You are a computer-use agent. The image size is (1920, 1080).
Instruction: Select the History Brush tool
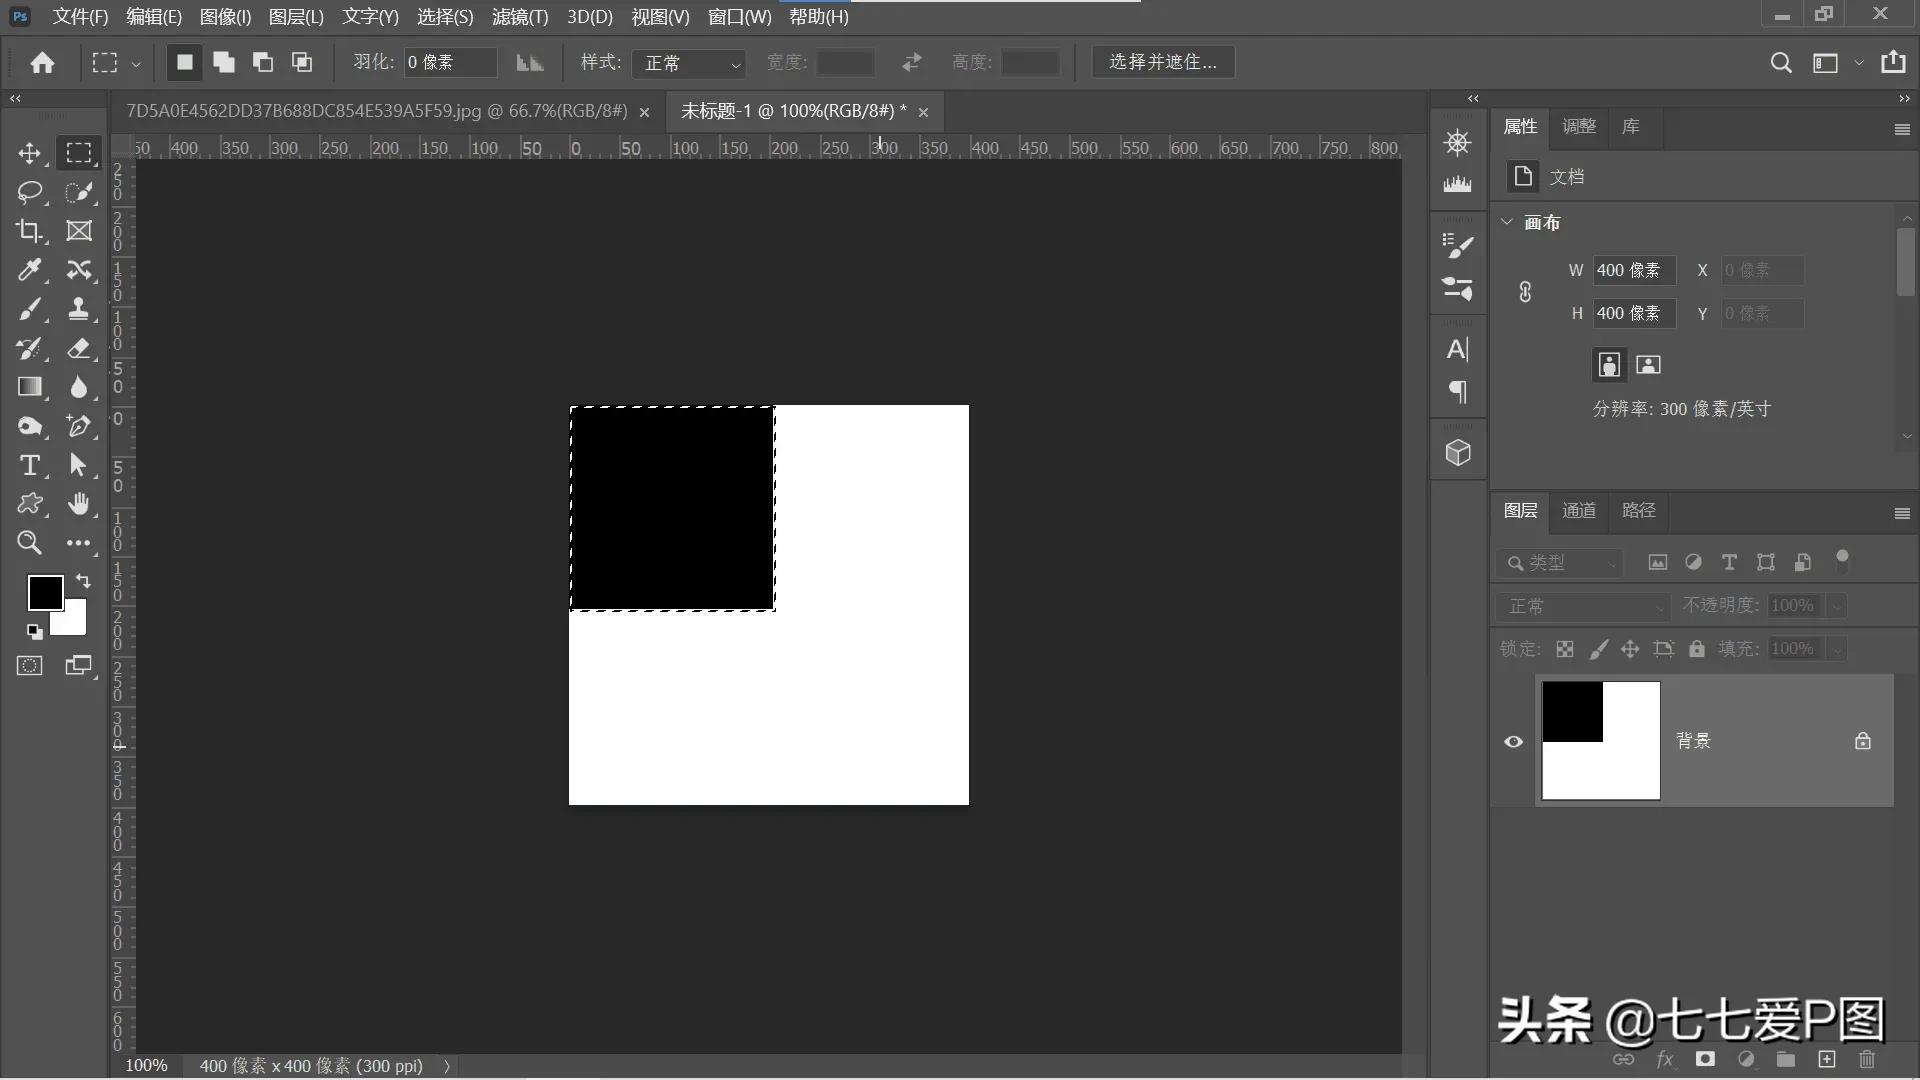[x=29, y=348]
